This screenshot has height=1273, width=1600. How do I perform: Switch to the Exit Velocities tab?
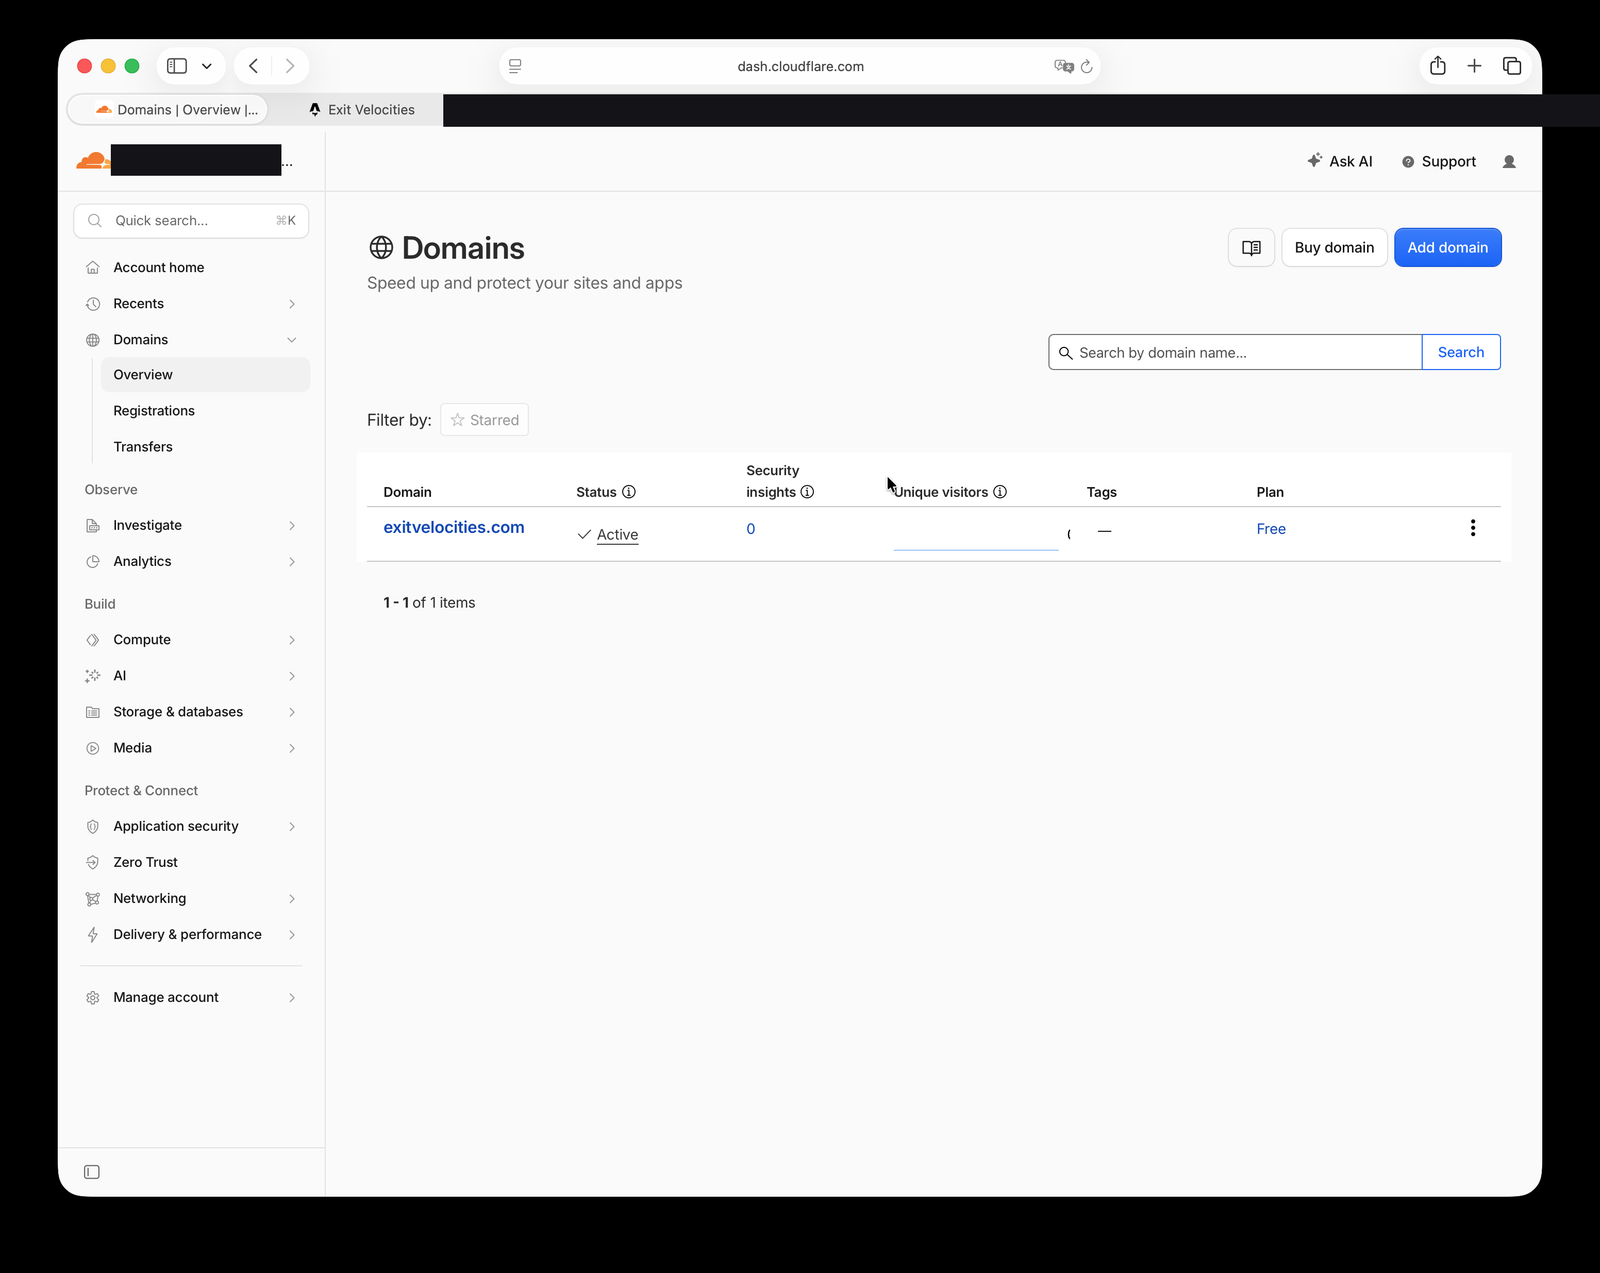(x=361, y=109)
